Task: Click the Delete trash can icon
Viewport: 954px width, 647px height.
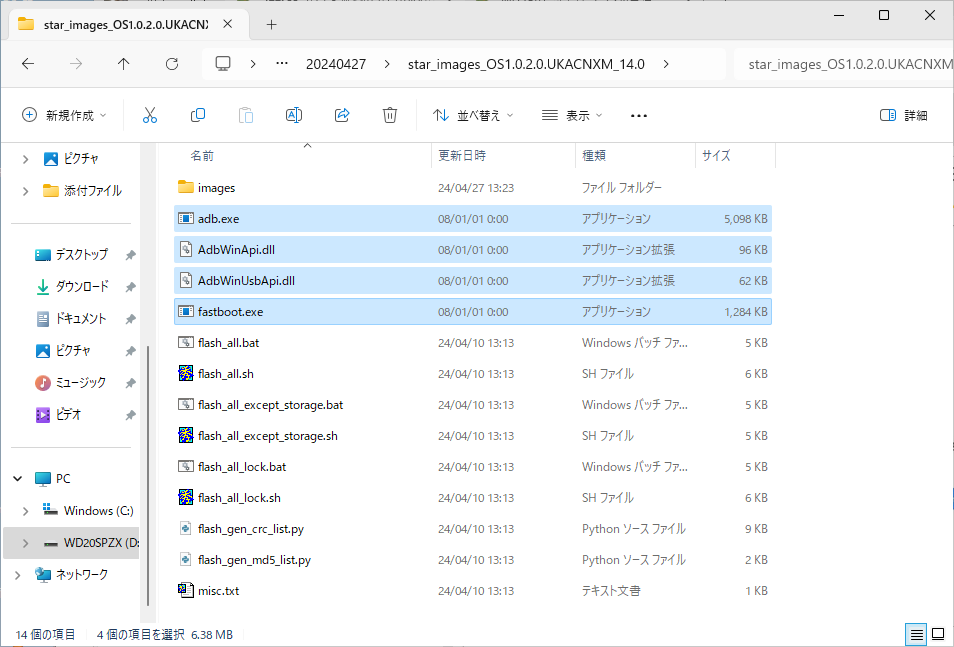Action: [390, 115]
